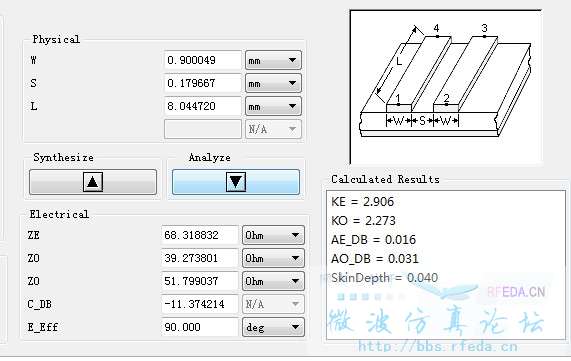Click the W value field 0.900049
The height and width of the screenshot is (361, 571).
(203, 60)
